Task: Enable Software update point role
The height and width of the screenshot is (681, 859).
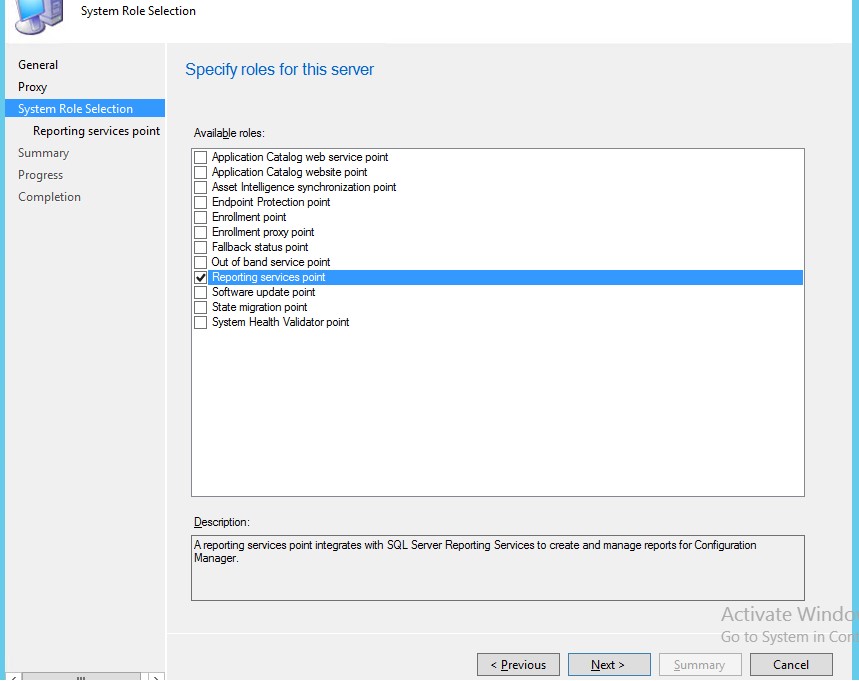Action: 201,292
